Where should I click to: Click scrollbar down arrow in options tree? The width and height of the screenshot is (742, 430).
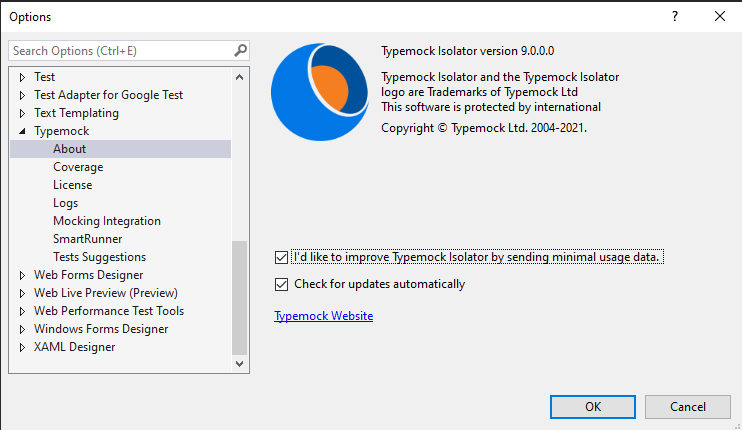(x=240, y=365)
